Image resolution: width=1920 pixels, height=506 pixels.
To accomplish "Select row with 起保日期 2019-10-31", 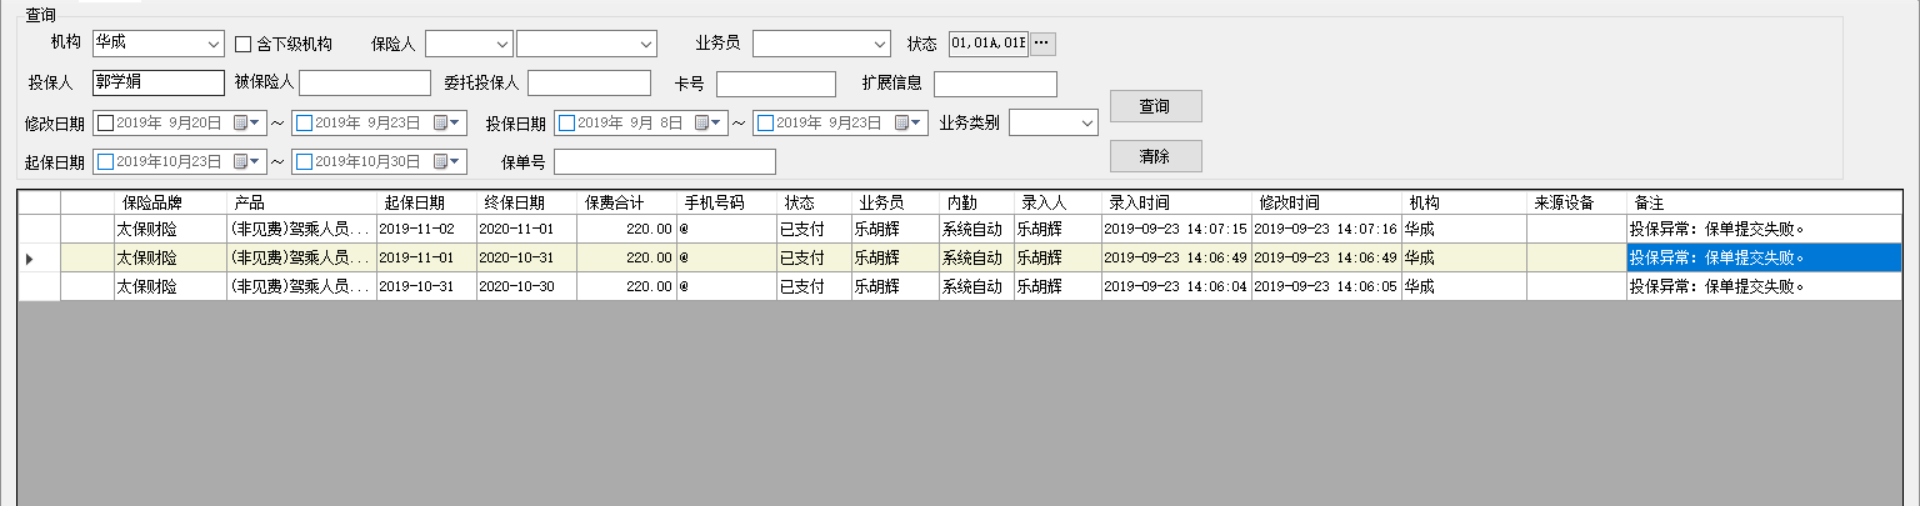I will pyautogui.click(x=960, y=286).
